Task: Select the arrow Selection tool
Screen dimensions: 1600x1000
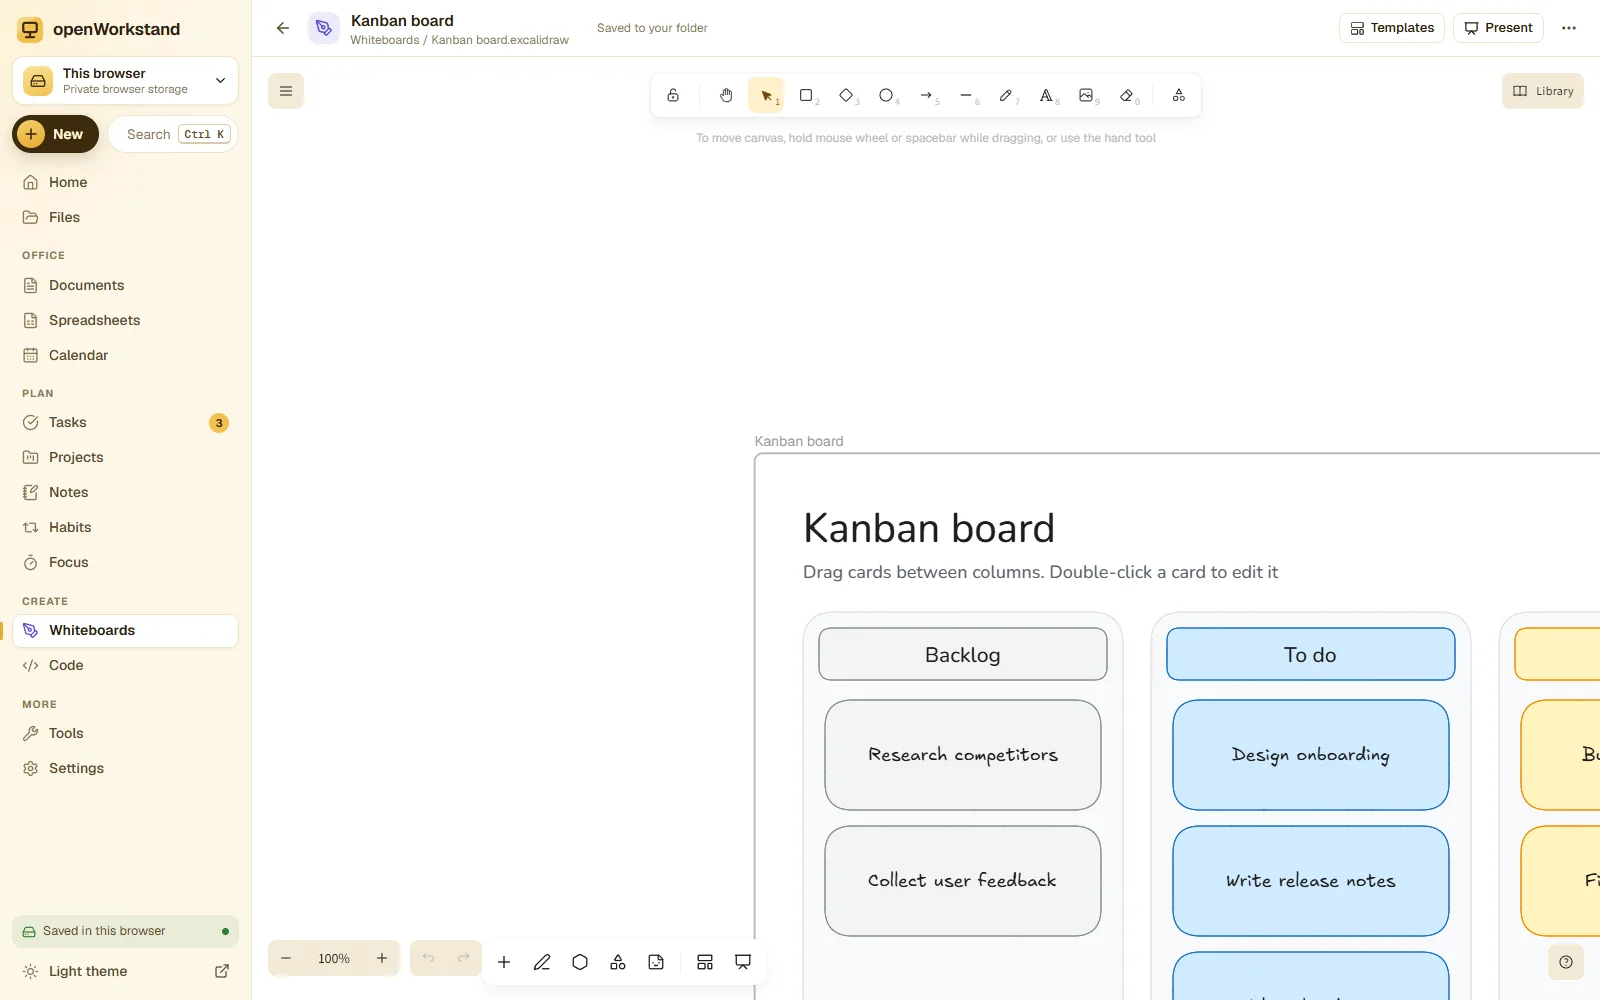Action: click(x=766, y=95)
